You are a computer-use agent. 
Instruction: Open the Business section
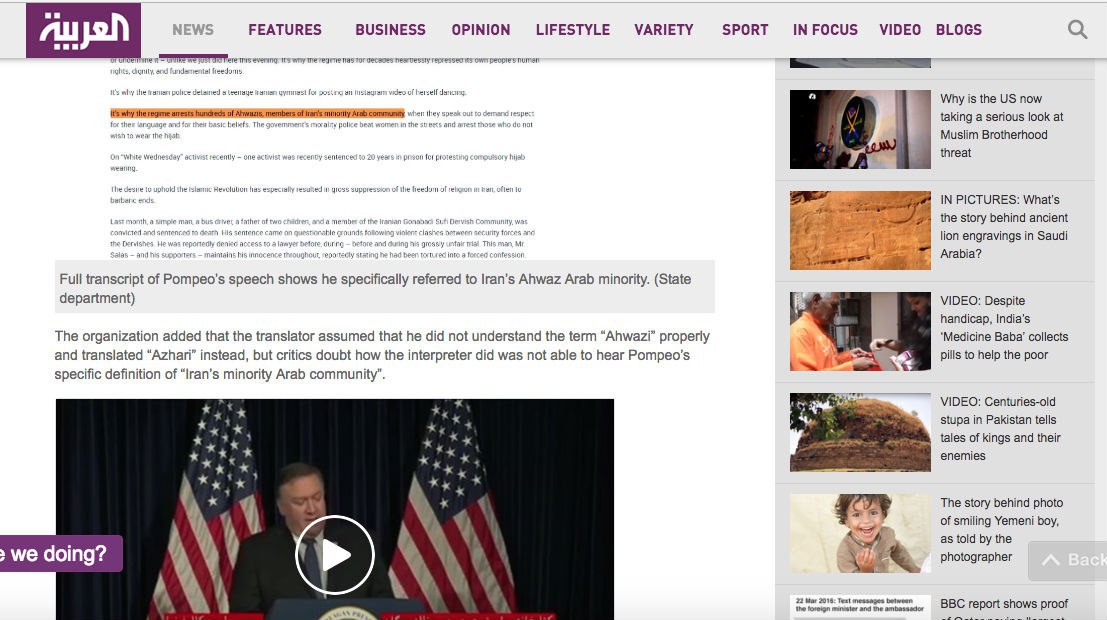(x=390, y=30)
